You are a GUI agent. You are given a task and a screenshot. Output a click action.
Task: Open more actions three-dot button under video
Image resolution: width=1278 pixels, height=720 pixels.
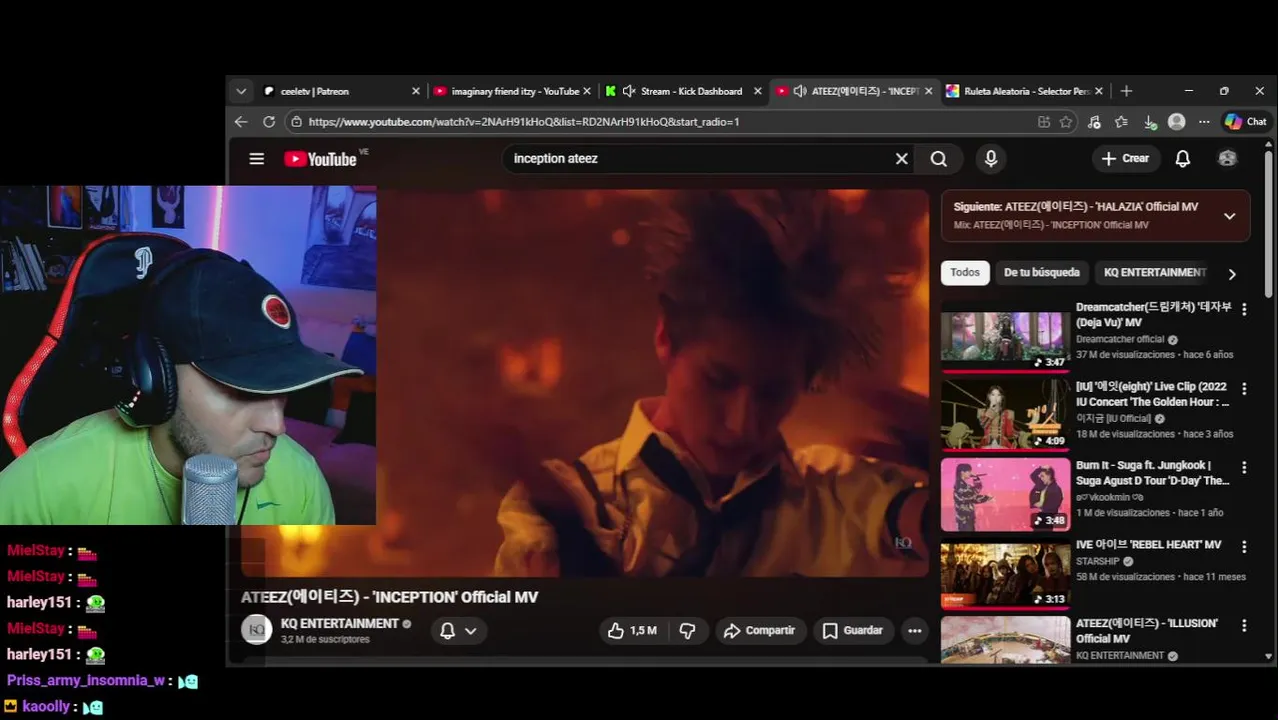(x=914, y=630)
